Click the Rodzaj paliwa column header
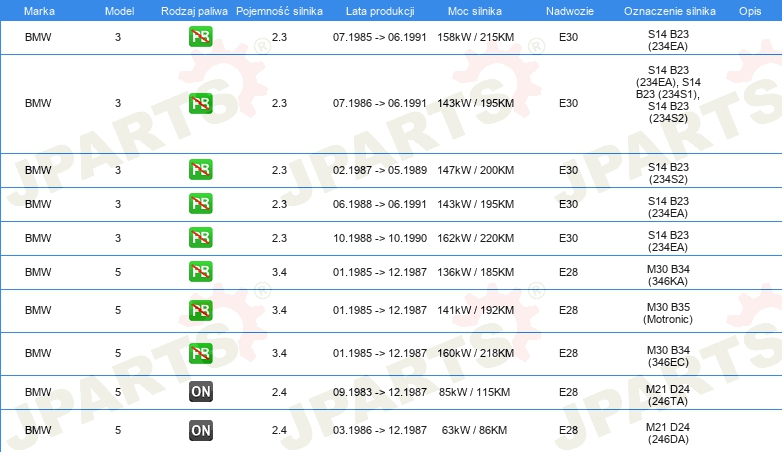Screen dimensions: 782x452 tap(194, 11)
